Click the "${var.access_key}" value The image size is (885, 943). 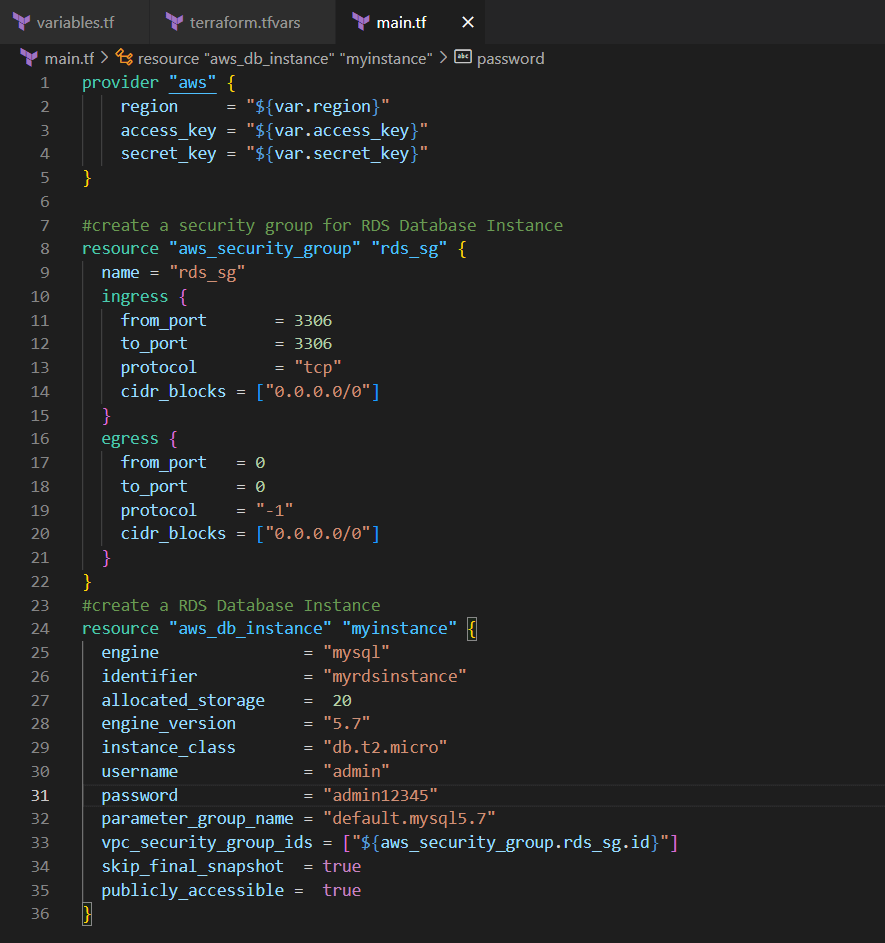pyautogui.click(x=337, y=131)
